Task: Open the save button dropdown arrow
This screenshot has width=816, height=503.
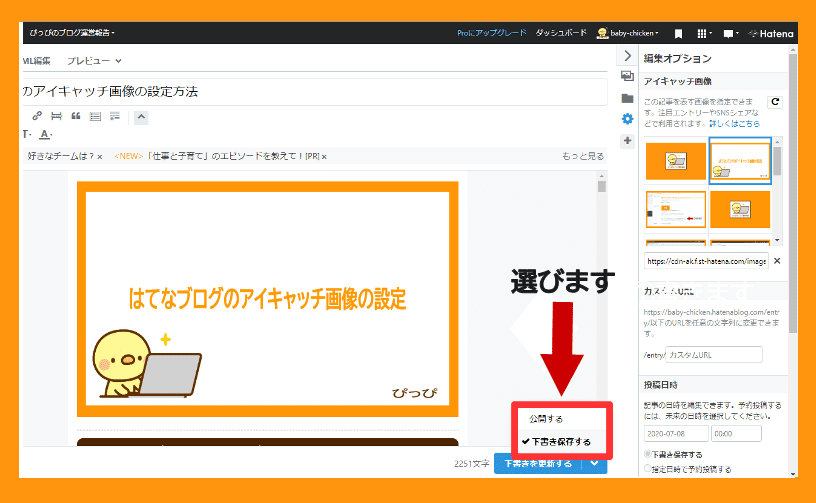Action: 594,463
